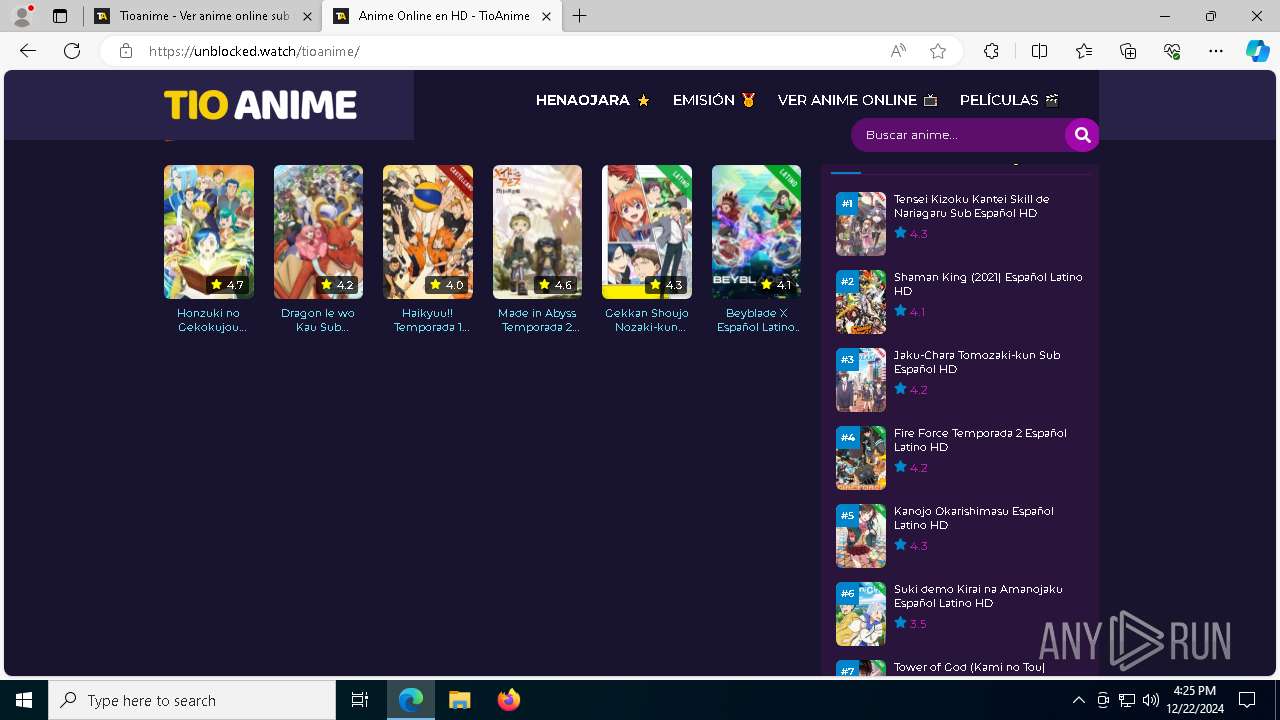This screenshot has width=1280, height=720.
Task: Click #2 Shaman King thumbnail
Action: (861, 302)
